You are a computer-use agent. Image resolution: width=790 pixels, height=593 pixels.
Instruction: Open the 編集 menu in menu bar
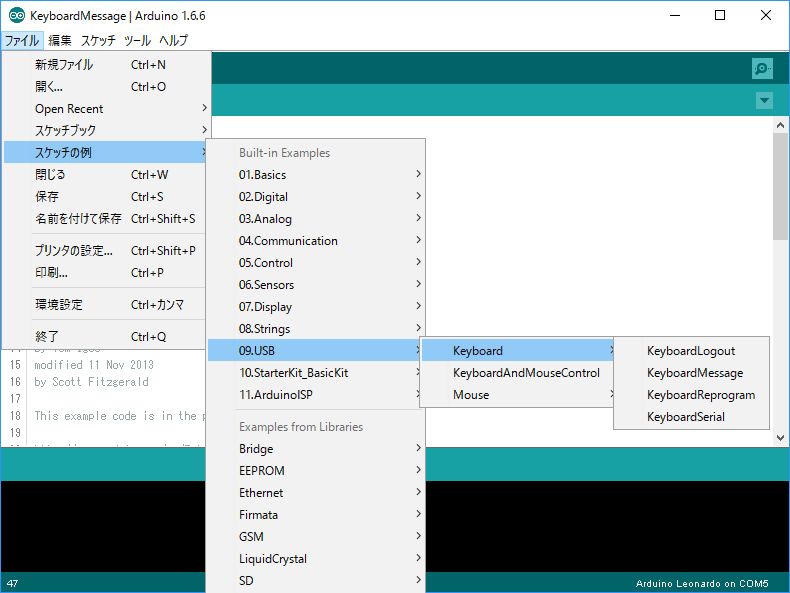click(x=60, y=41)
